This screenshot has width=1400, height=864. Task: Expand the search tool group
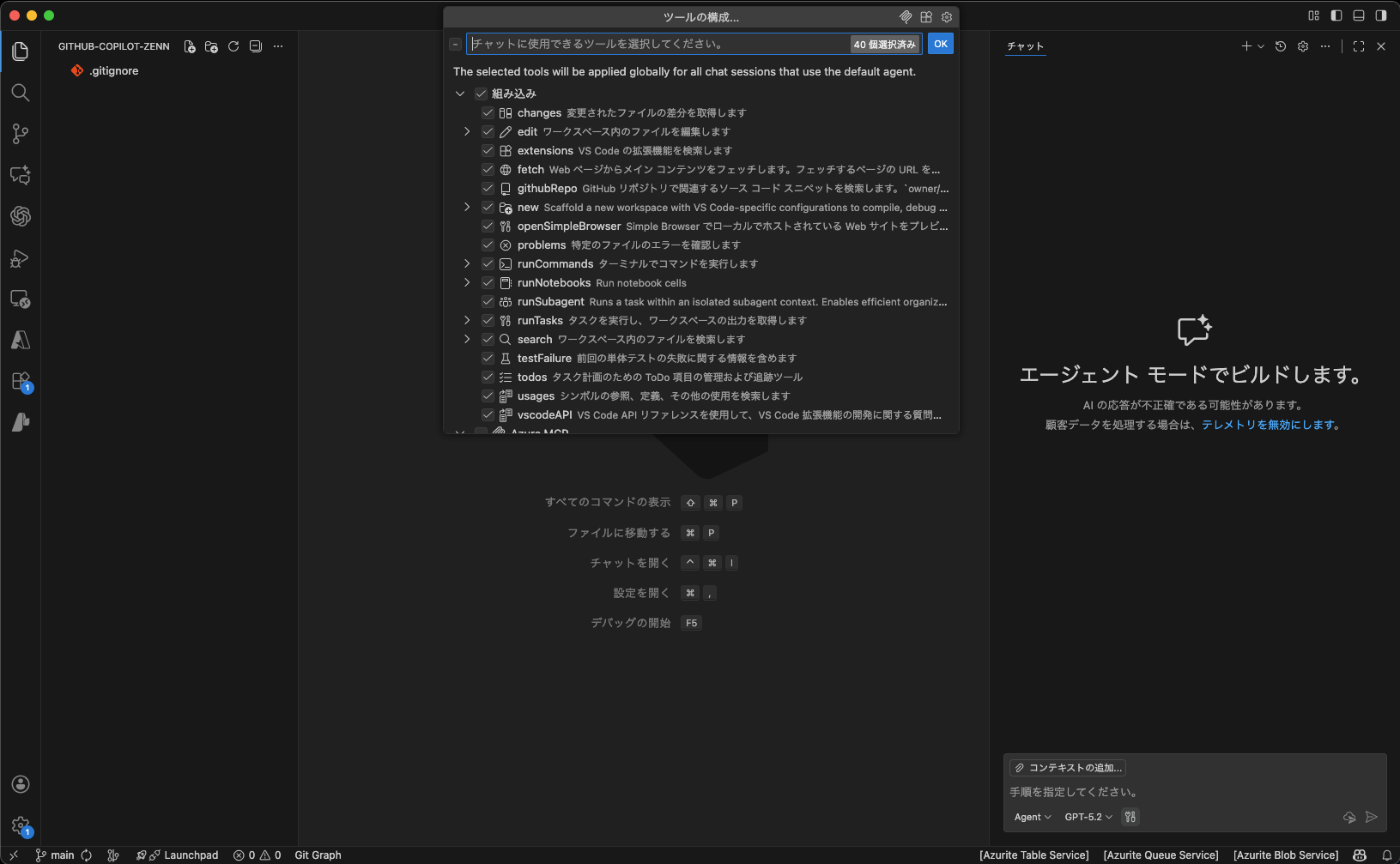467,339
